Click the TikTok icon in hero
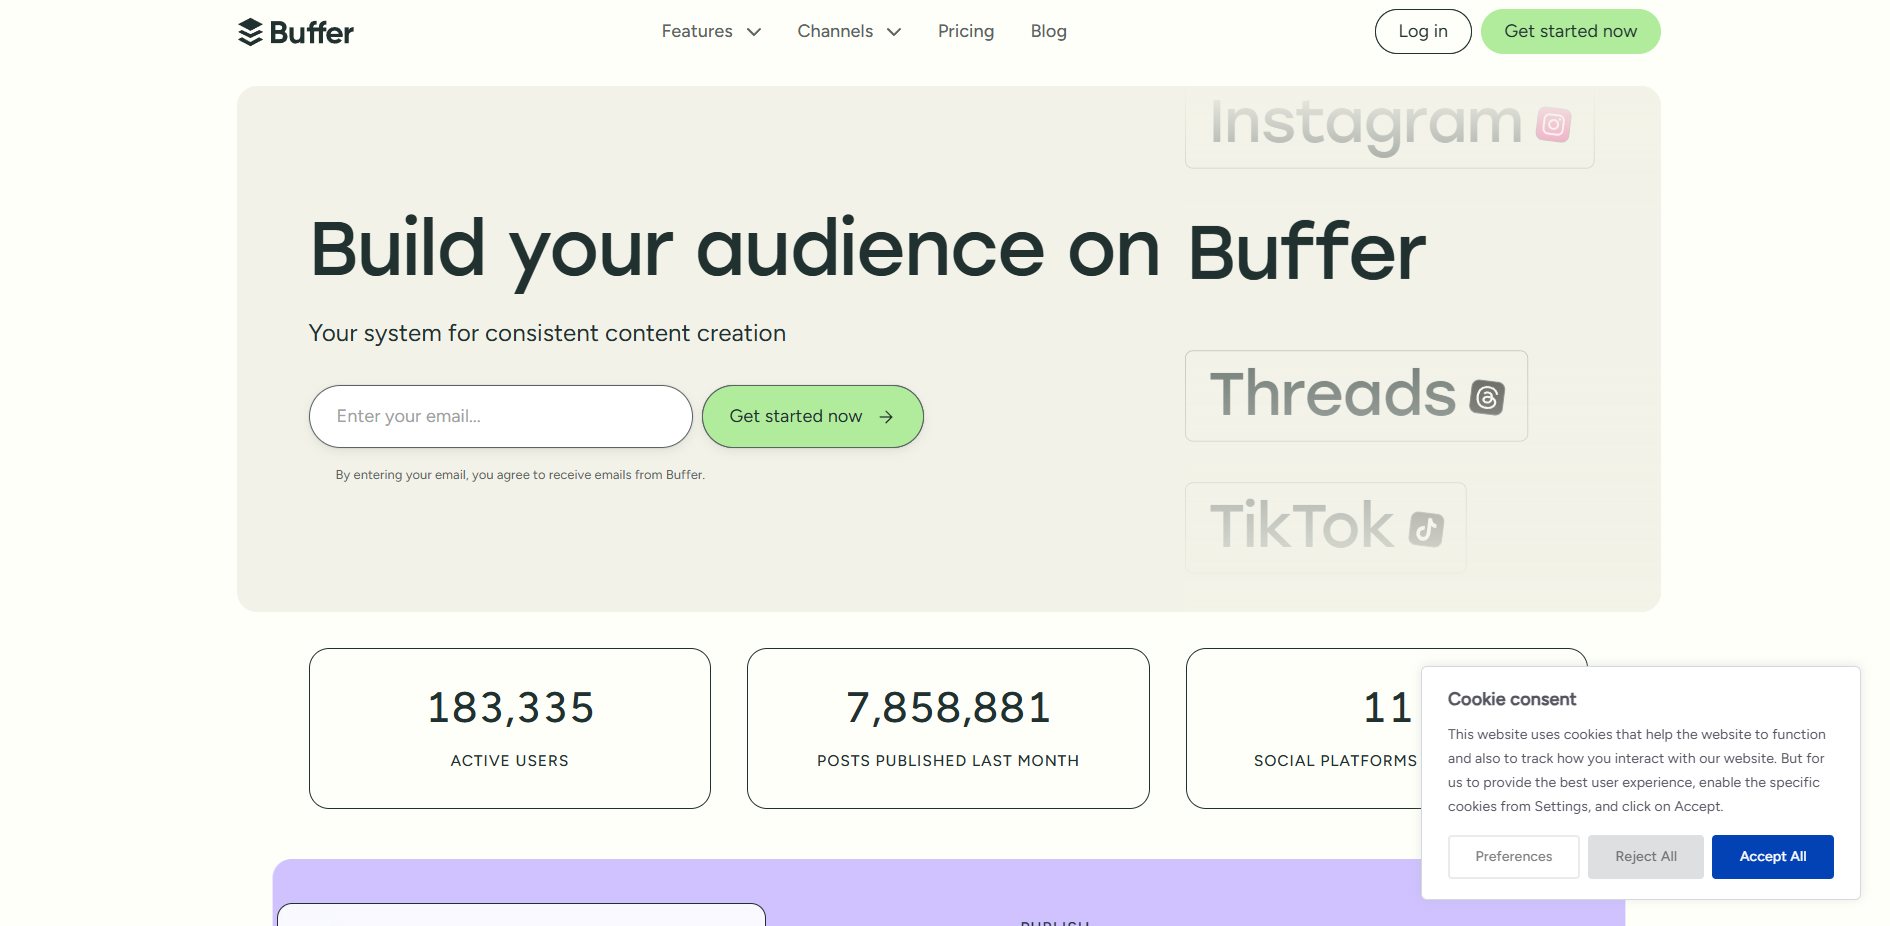The width and height of the screenshot is (1890, 926). coord(1426,529)
